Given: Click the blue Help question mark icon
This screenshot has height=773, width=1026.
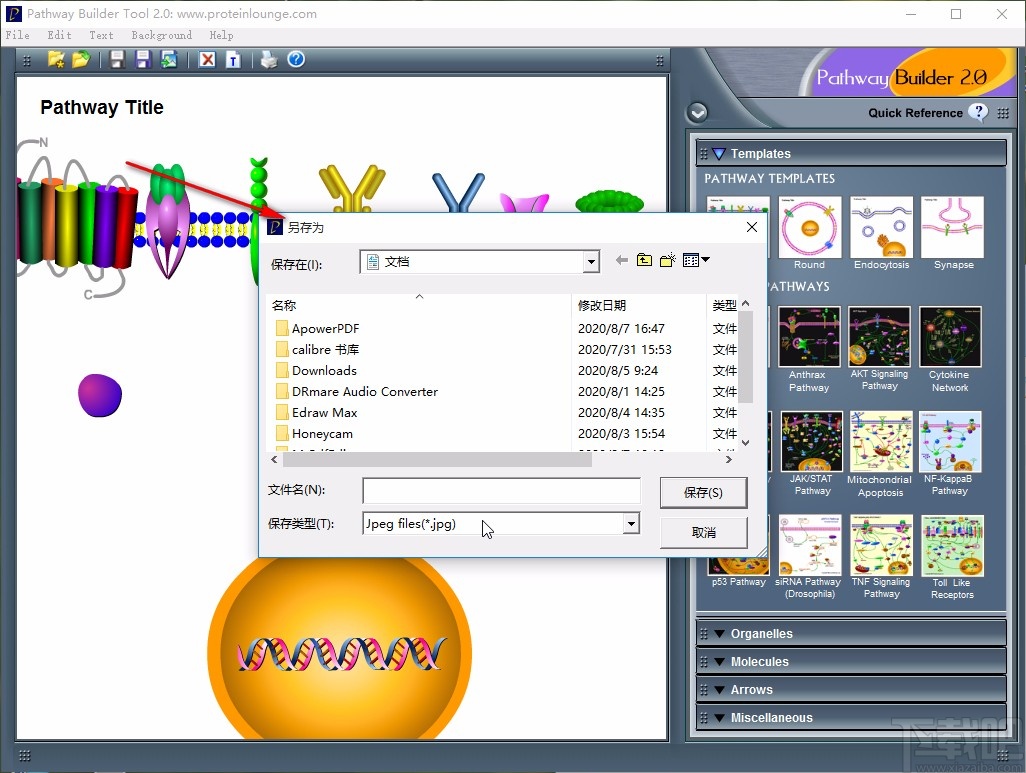Looking at the screenshot, I should (x=296, y=60).
